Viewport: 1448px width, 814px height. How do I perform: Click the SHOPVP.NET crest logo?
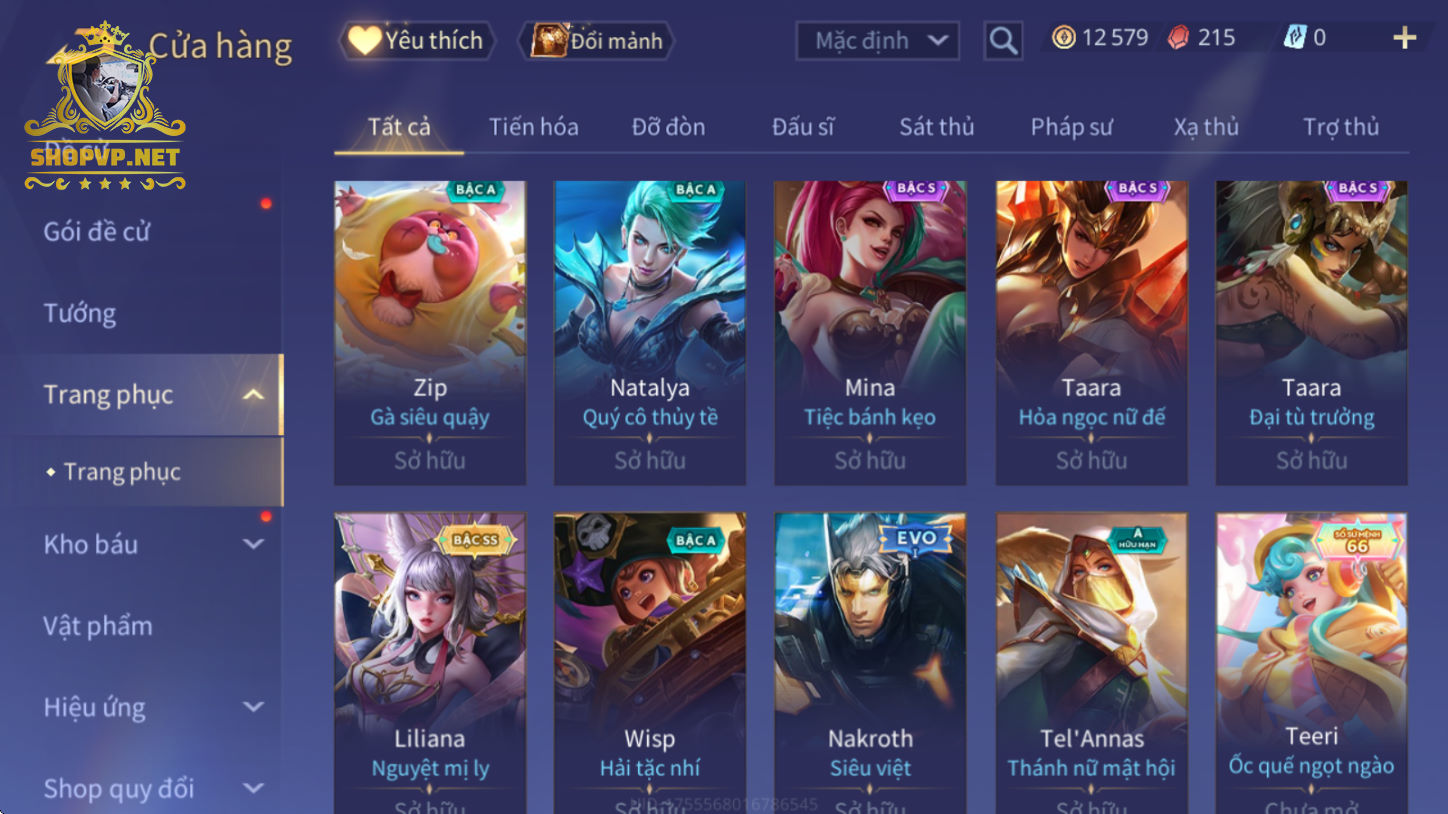click(105, 108)
